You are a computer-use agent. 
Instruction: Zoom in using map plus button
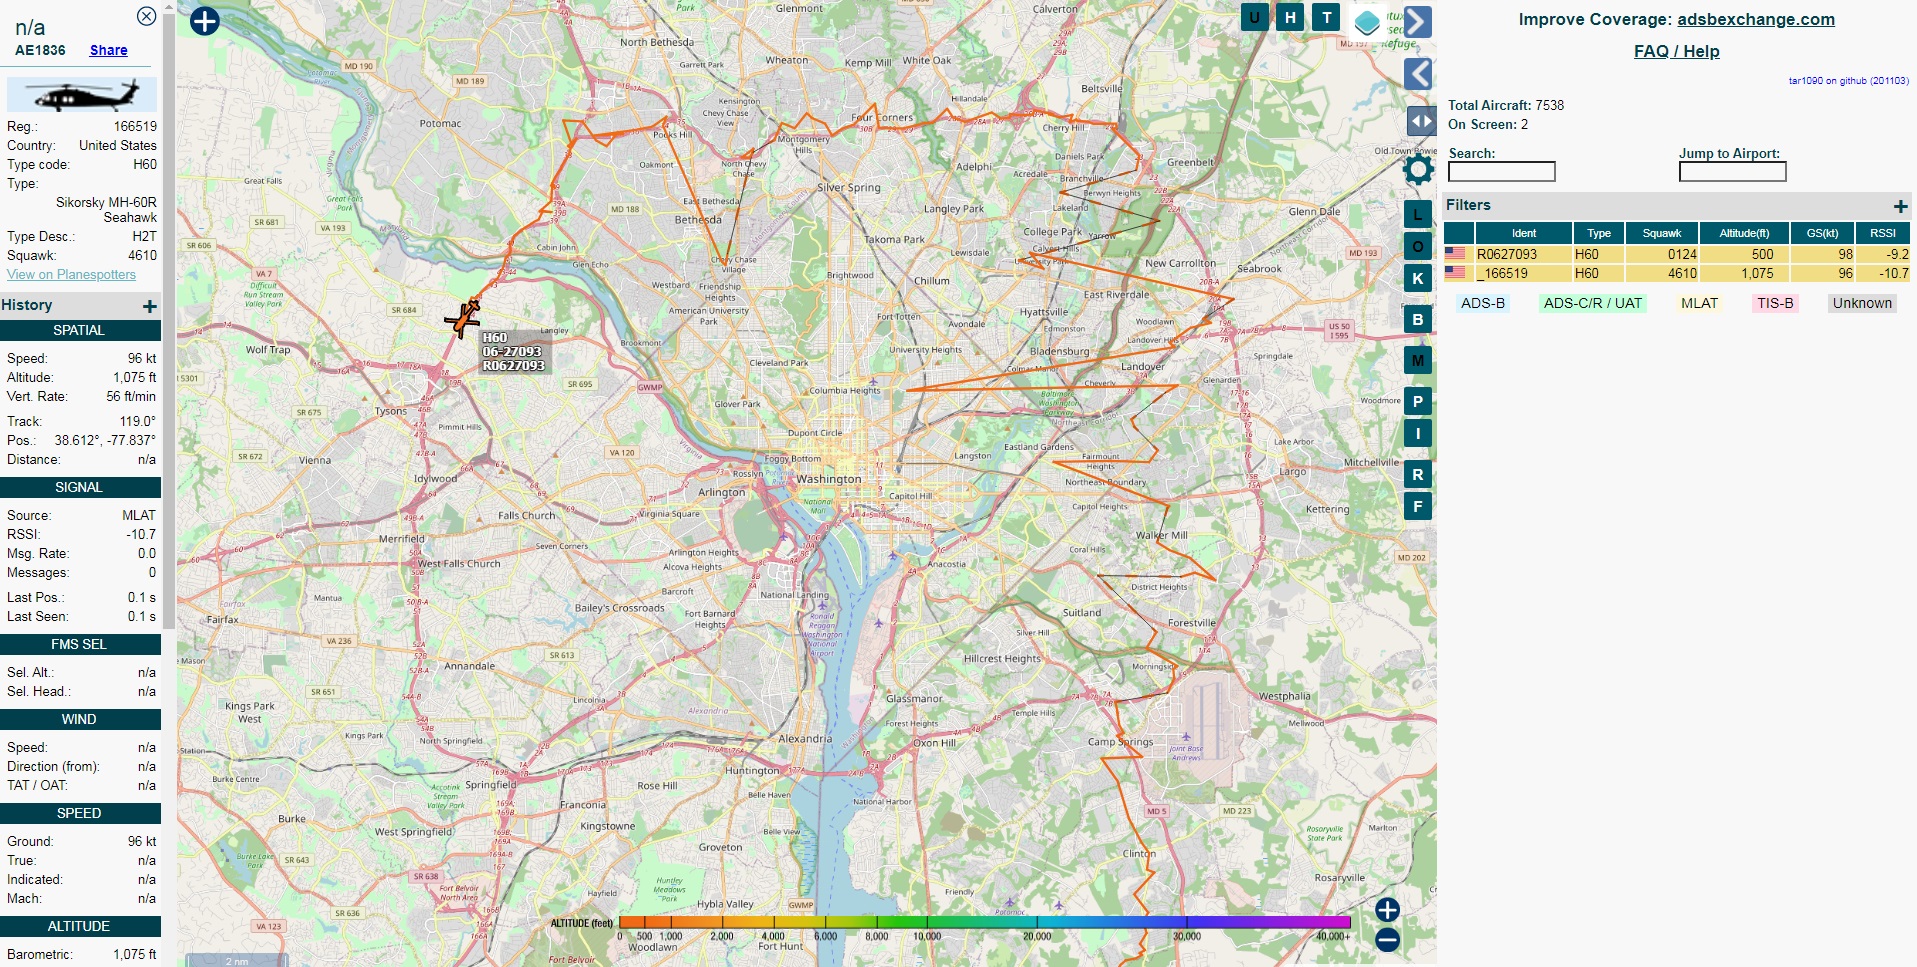click(1387, 909)
